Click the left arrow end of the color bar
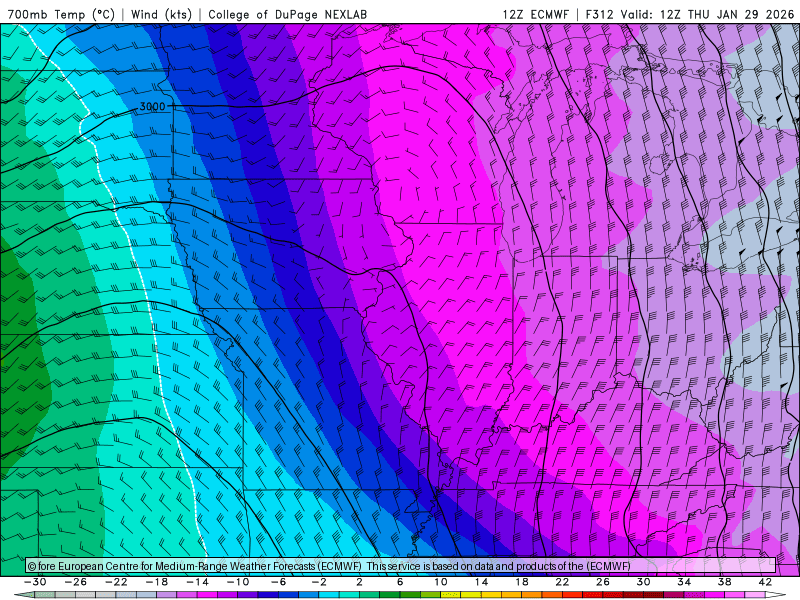Viewport: 800px width, 600px height. [24, 595]
